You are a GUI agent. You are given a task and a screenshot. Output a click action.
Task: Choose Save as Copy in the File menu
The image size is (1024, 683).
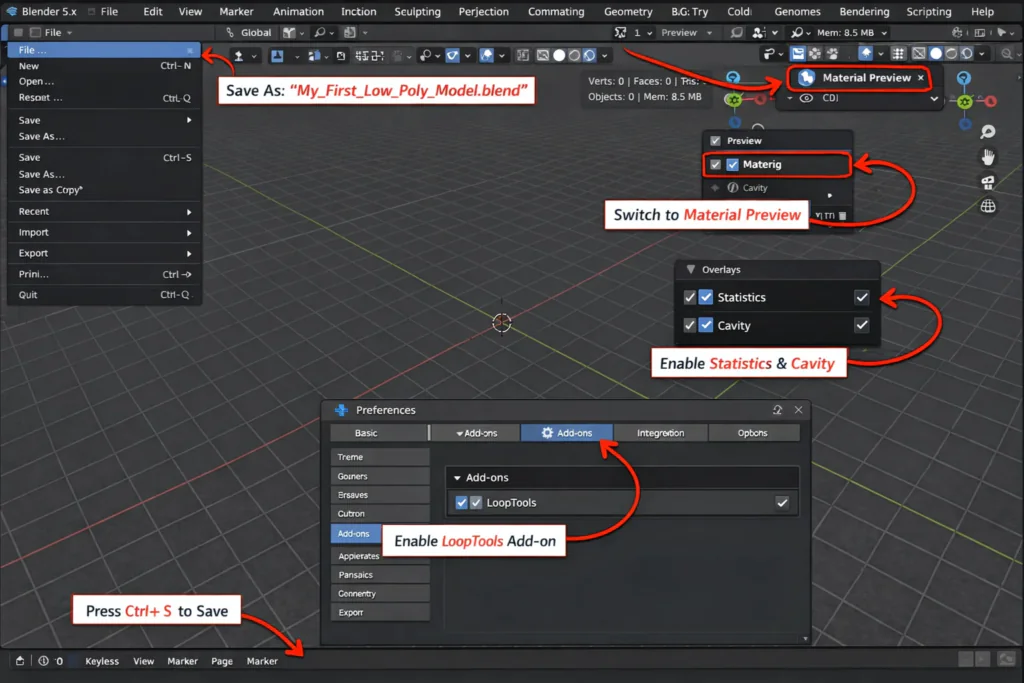point(104,190)
